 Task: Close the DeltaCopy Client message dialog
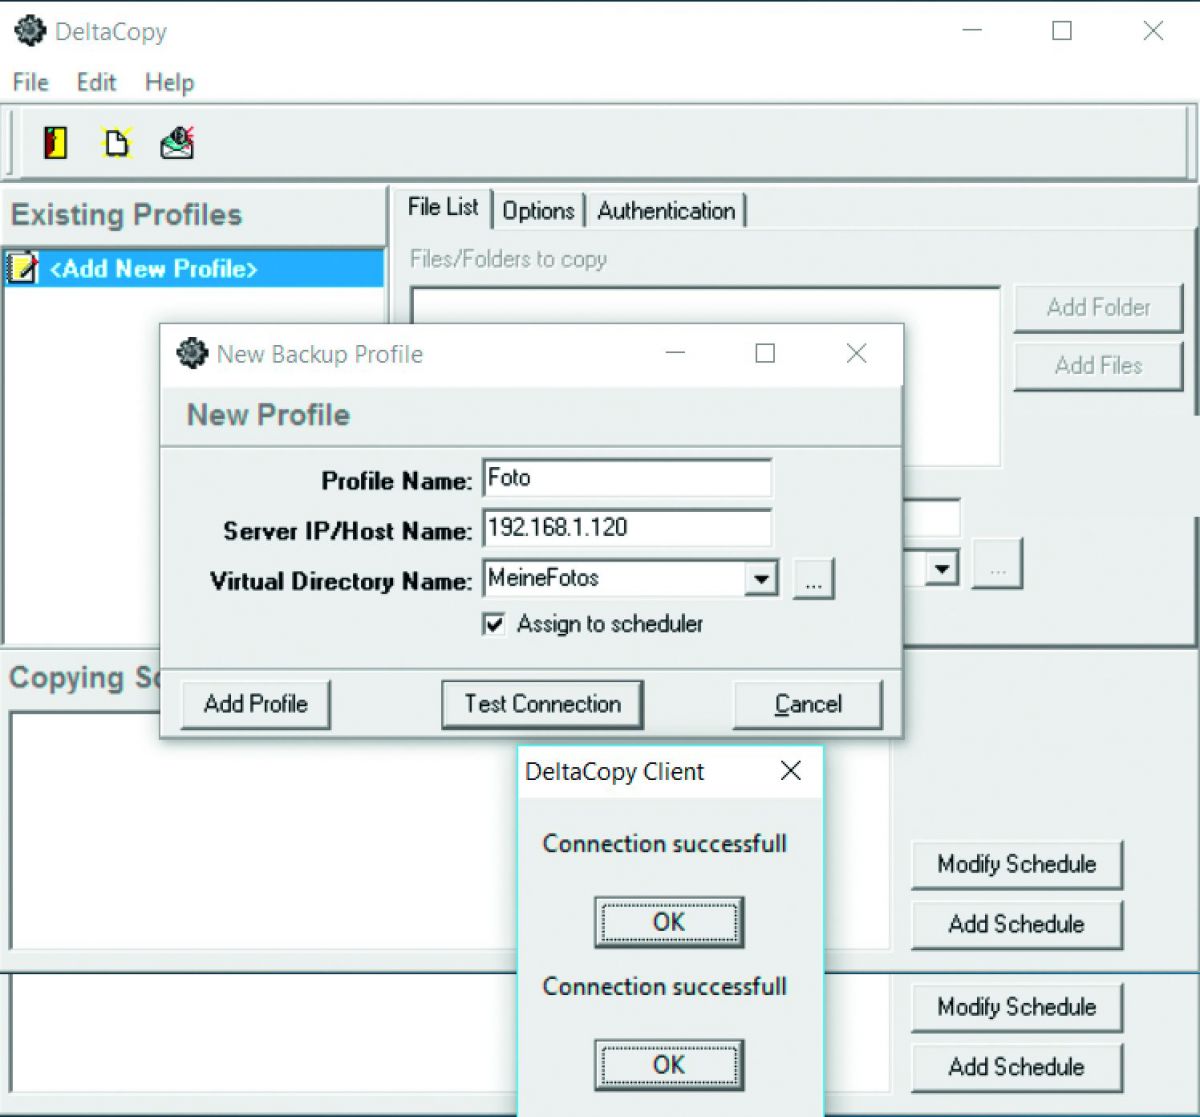790,771
